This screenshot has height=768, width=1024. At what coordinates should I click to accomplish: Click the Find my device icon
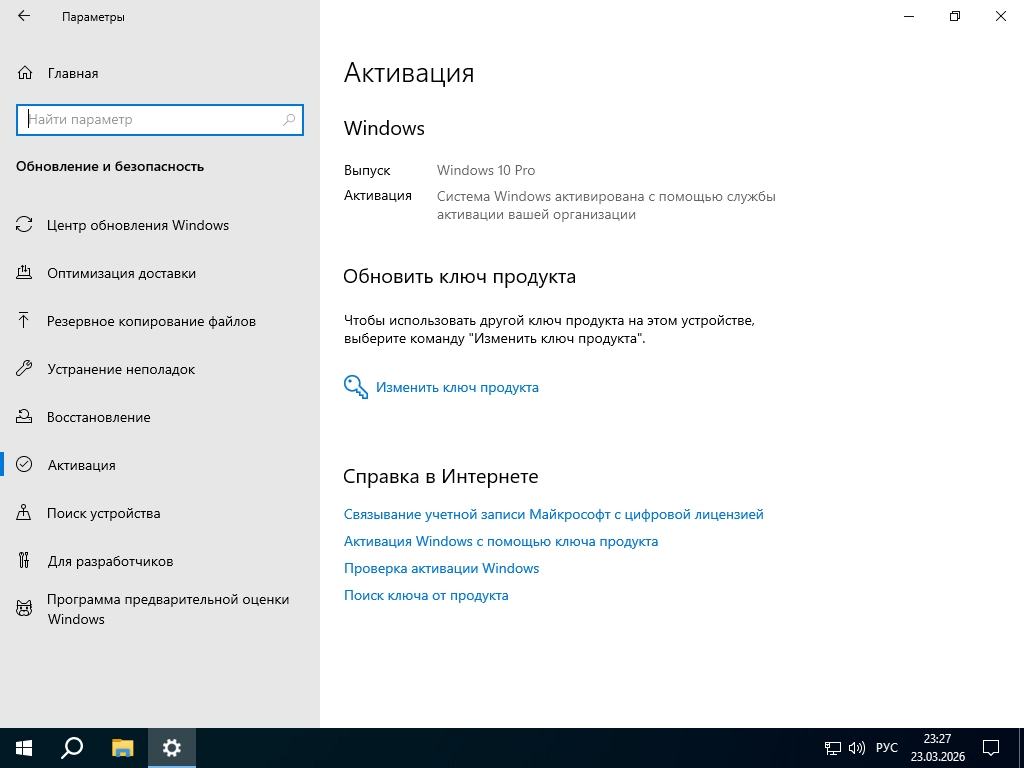click(x=24, y=512)
